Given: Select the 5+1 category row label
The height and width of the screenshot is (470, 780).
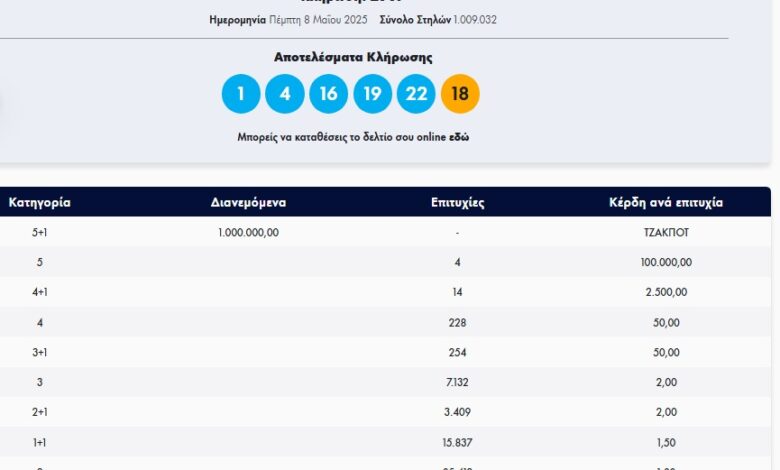Looking at the screenshot, I should [40, 232].
